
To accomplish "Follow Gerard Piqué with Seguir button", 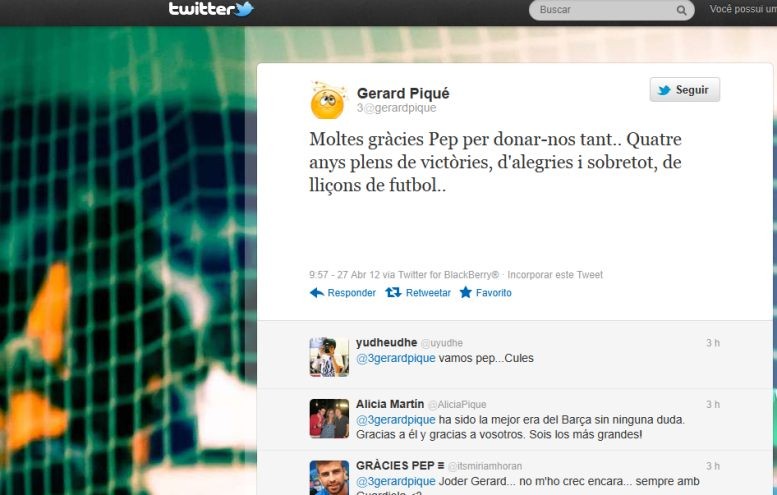I will [685, 90].
